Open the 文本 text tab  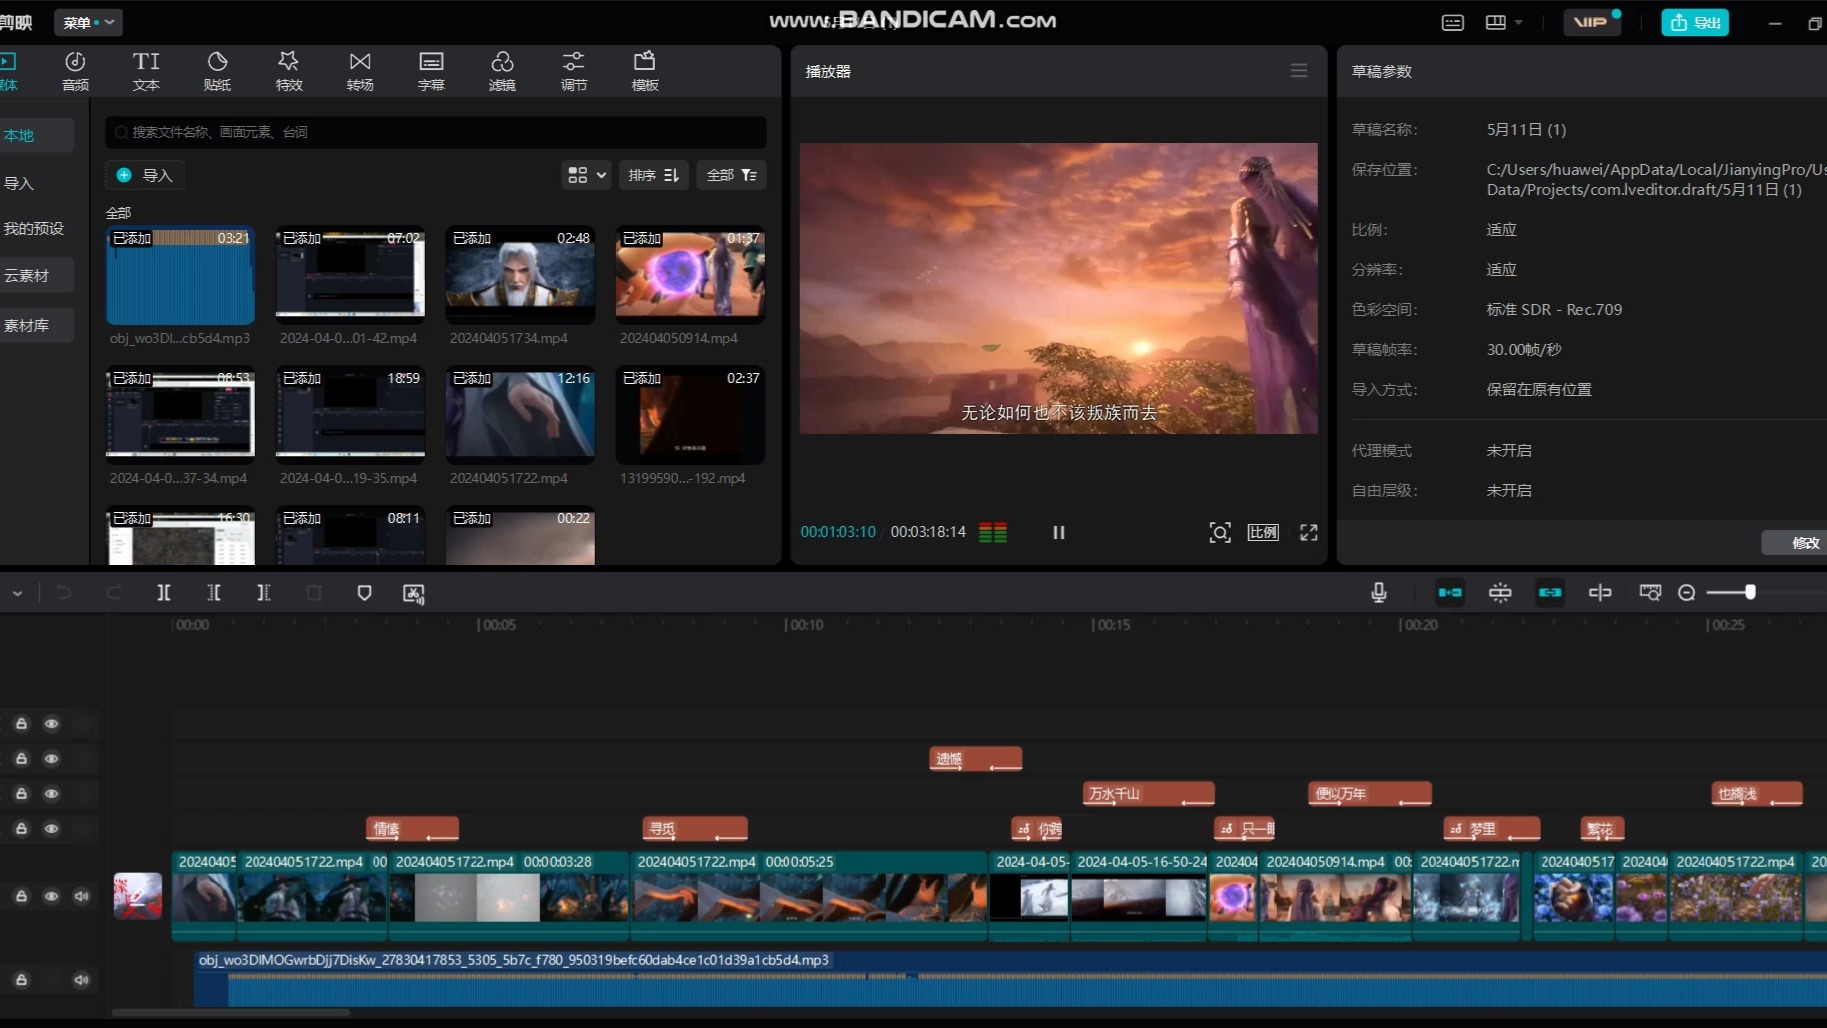146,71
